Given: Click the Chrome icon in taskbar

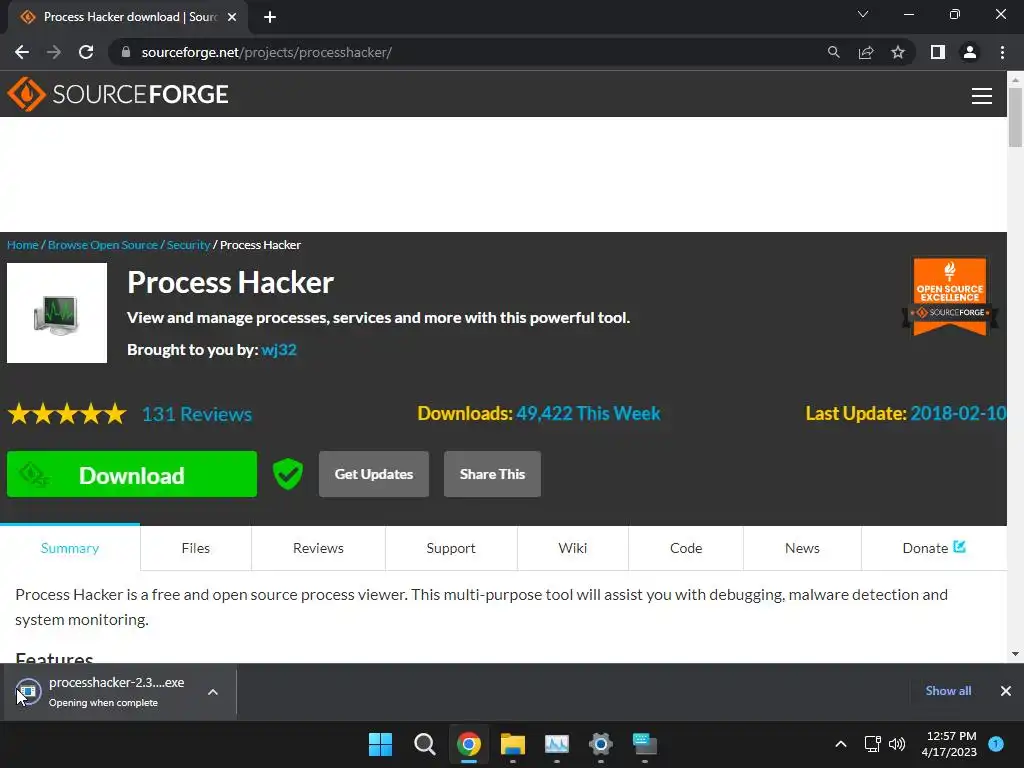Looking at the screenshot, I should (469, 744).
